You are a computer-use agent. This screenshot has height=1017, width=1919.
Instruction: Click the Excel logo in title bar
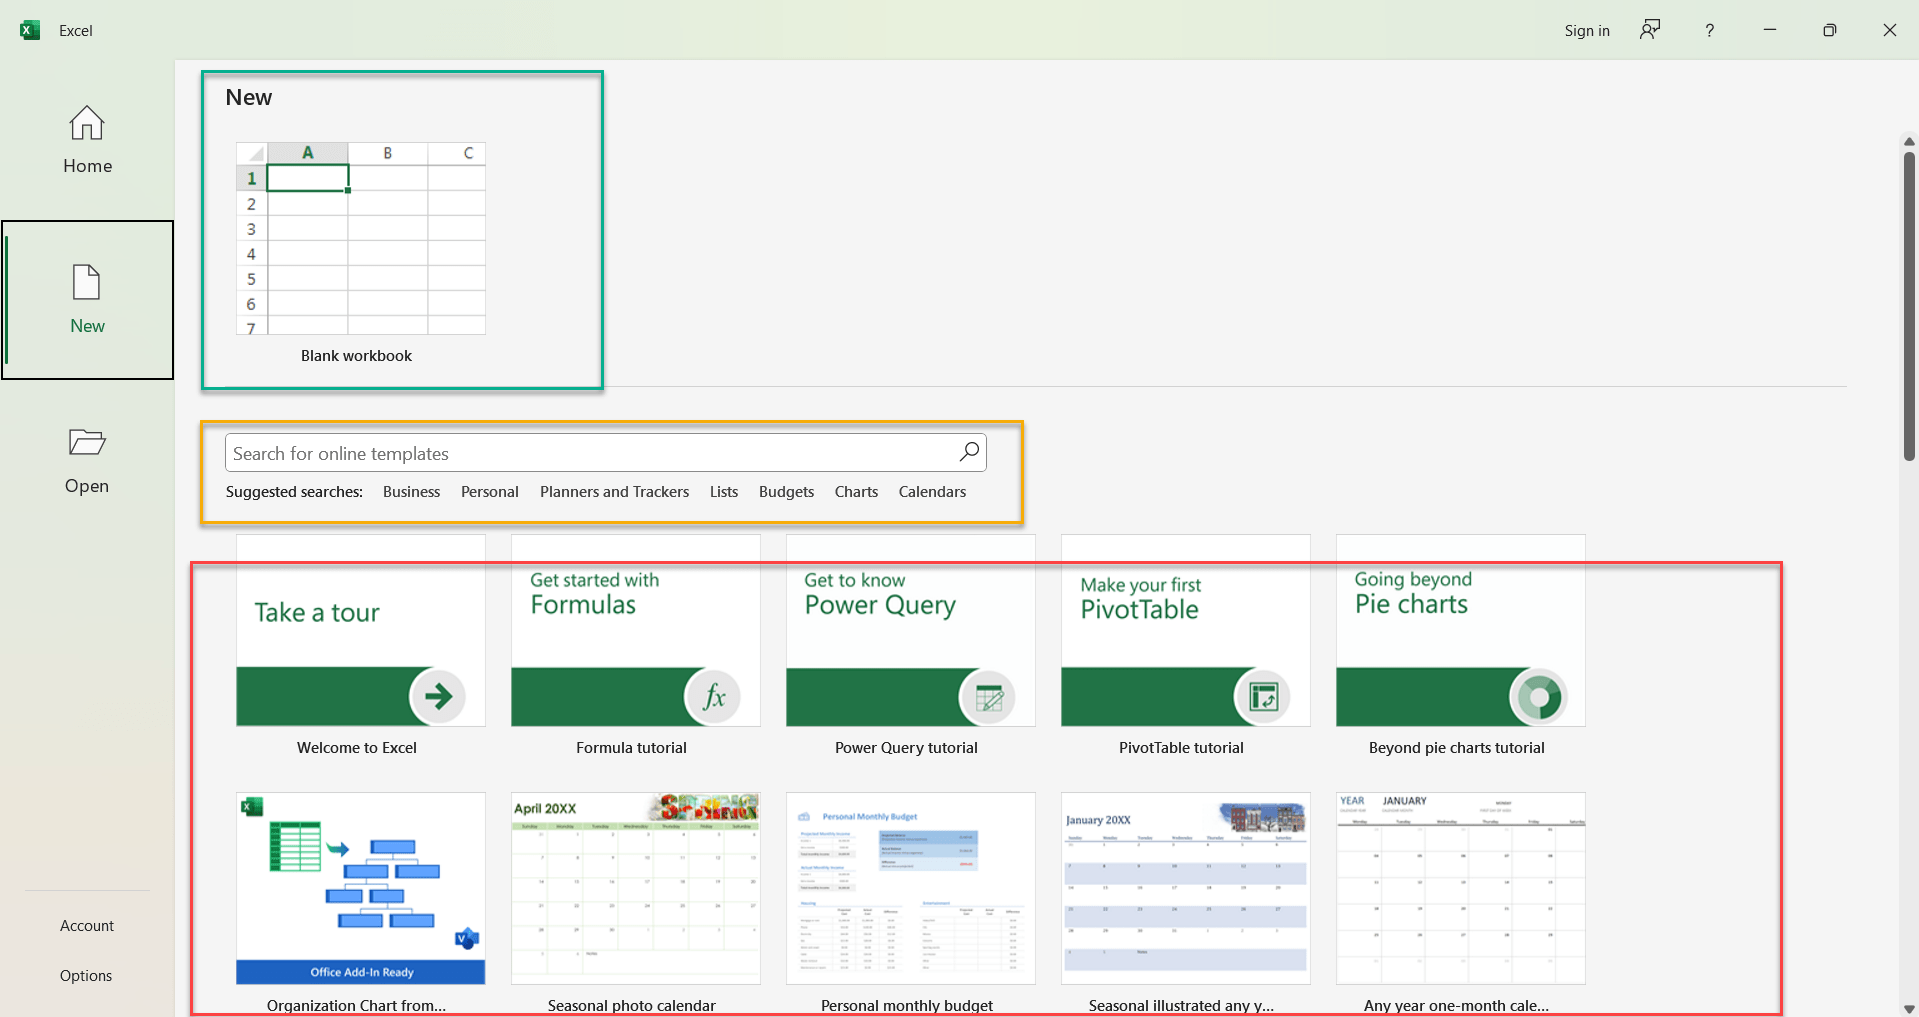30,30
